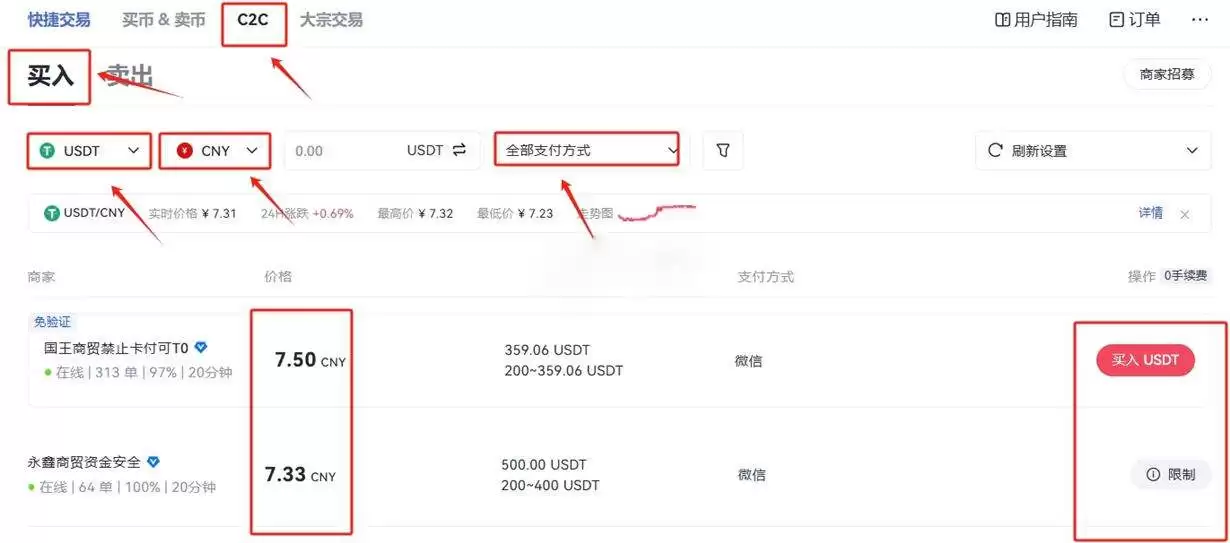
Task: Switch to the 卖出 sell tab
Action: click(x=130, y=76)
